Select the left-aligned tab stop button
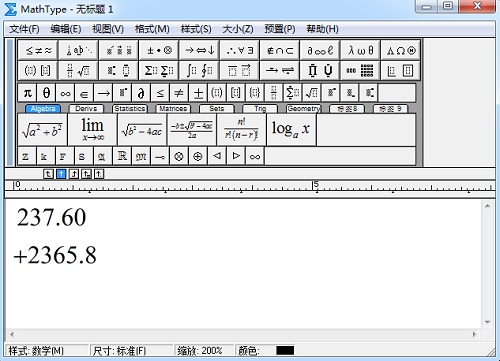The image size is (500, 361). (x=48, y=174)
